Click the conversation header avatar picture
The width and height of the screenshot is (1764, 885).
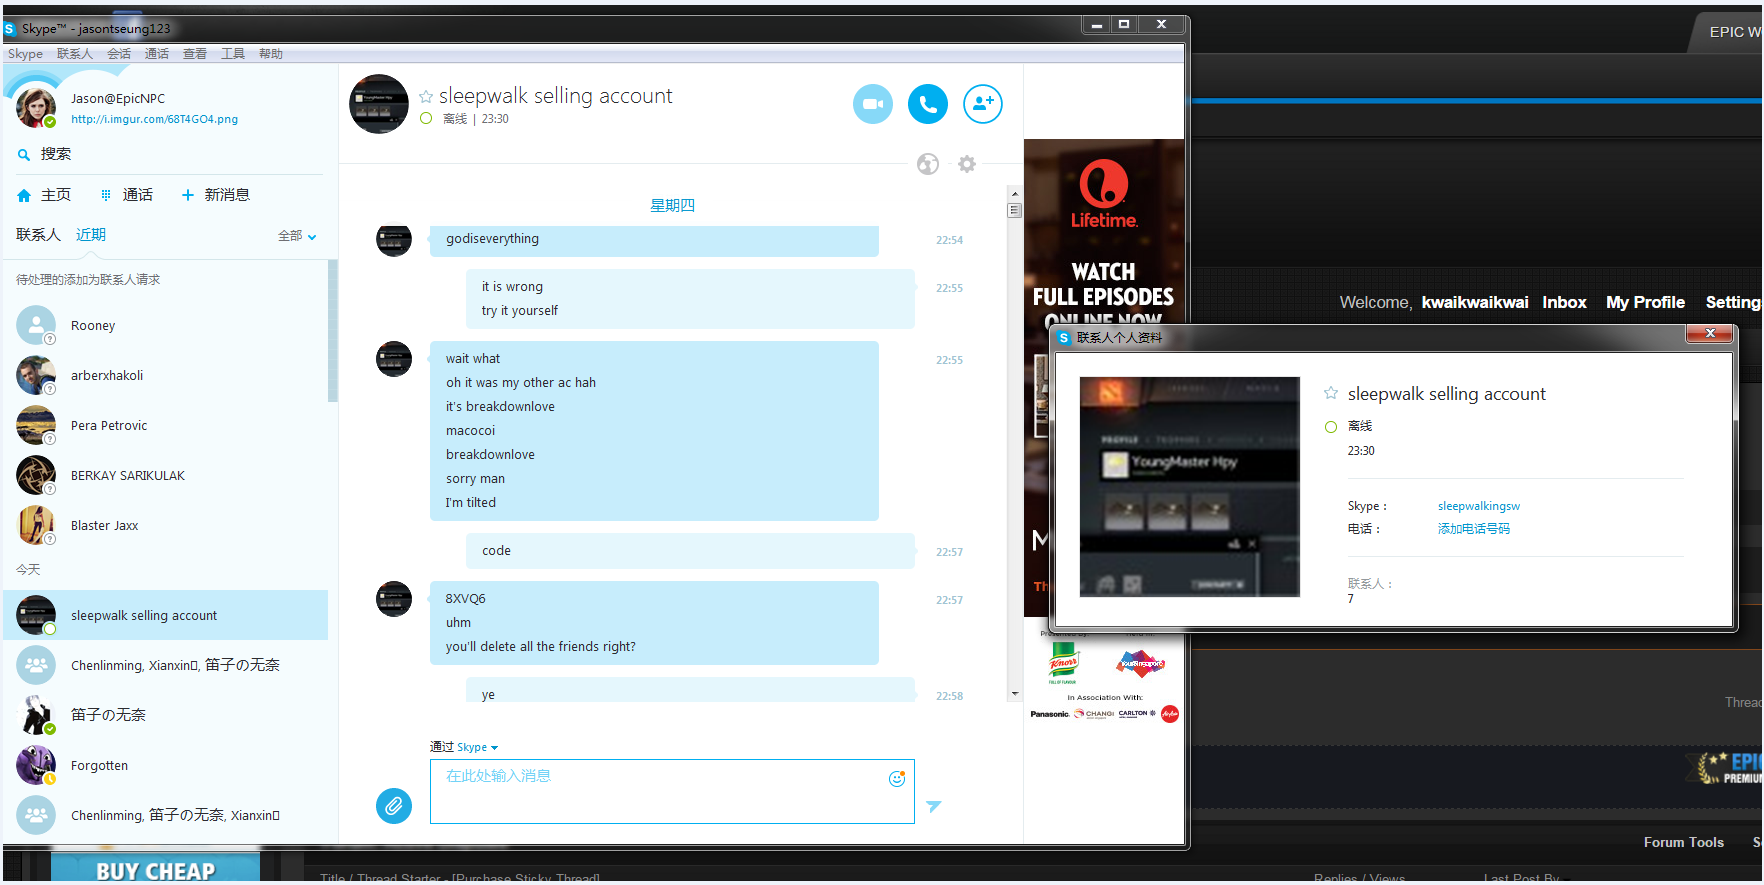(379, 104)
